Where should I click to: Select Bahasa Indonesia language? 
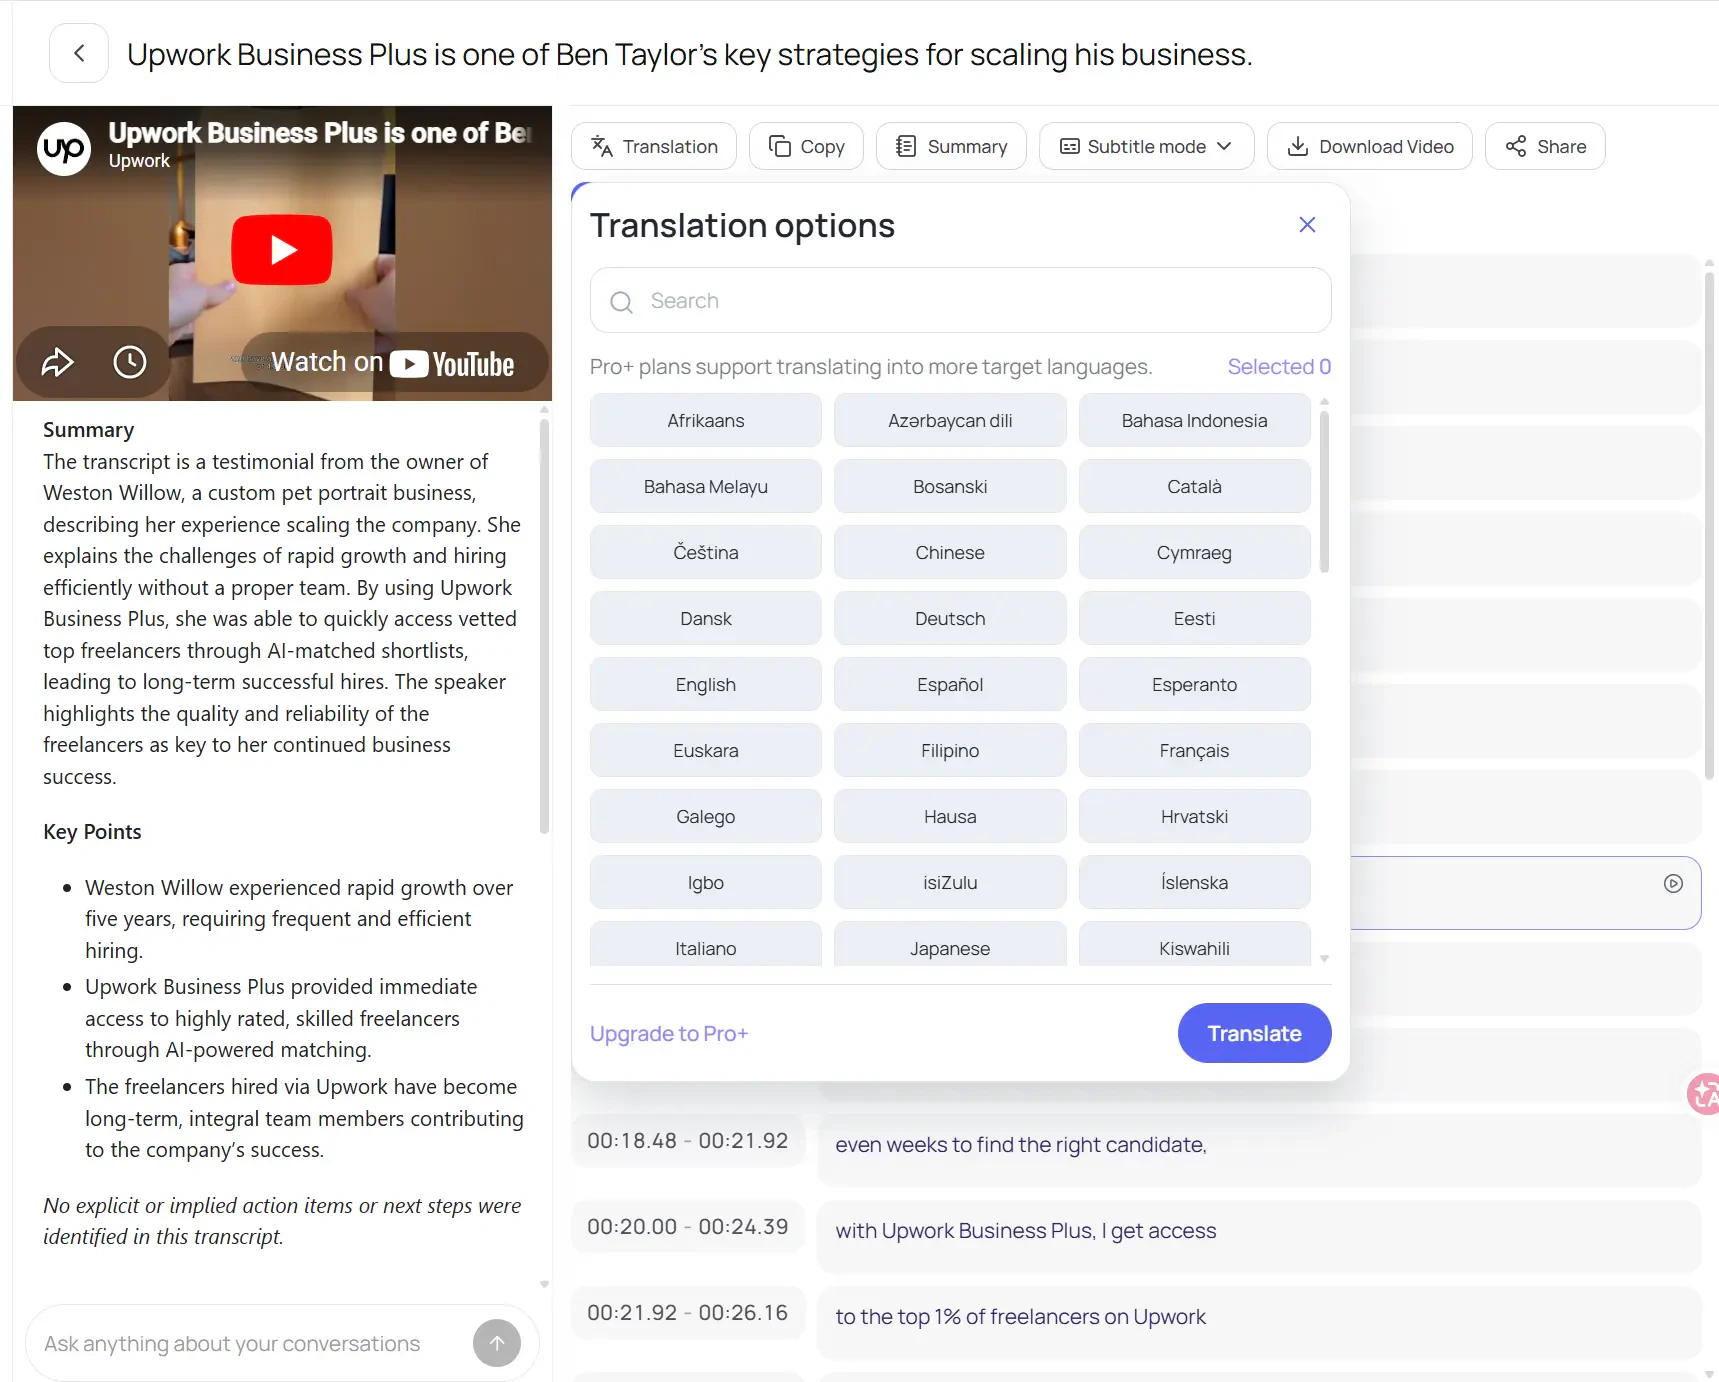[x=1194, y=420]
